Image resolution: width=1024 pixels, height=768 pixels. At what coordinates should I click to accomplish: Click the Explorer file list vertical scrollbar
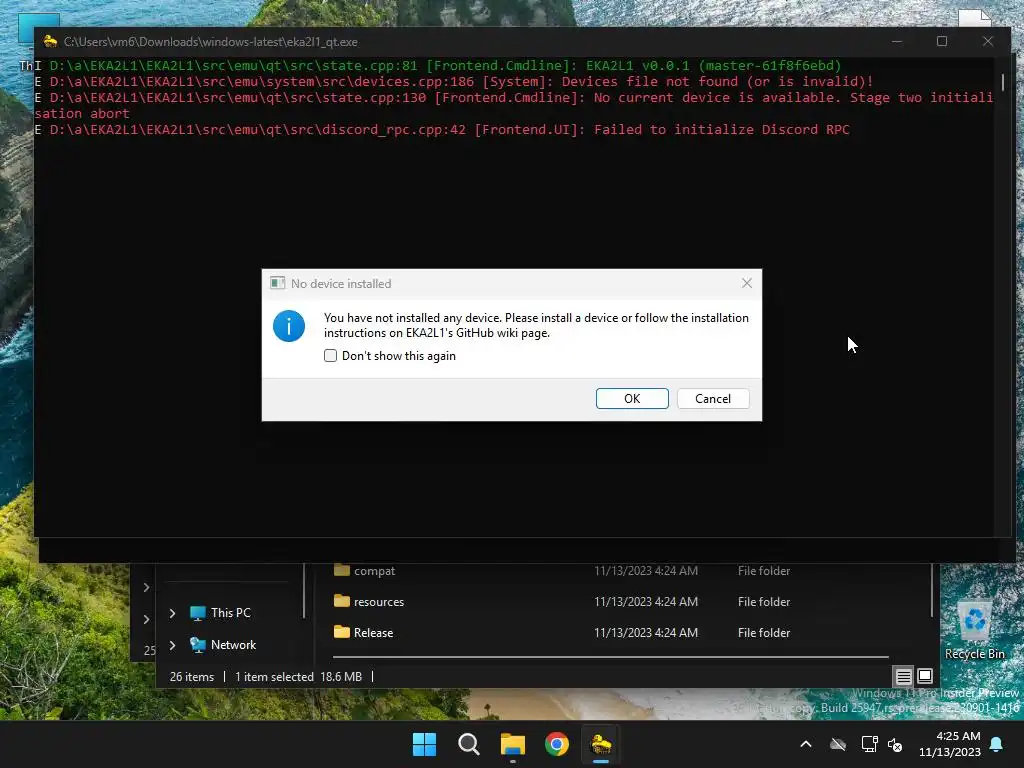(x=932, y=591)
